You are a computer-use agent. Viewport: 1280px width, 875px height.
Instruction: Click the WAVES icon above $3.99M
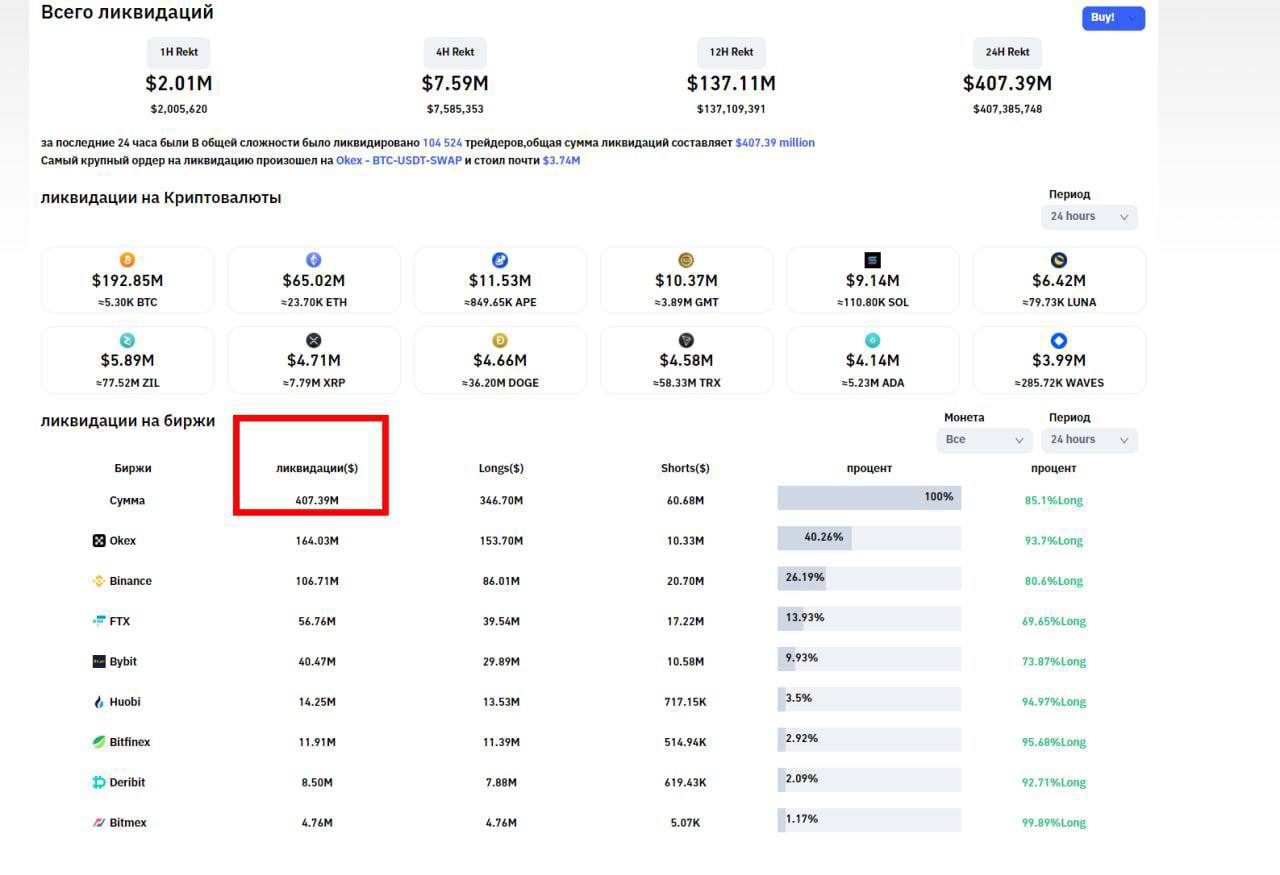(1059, 341)
